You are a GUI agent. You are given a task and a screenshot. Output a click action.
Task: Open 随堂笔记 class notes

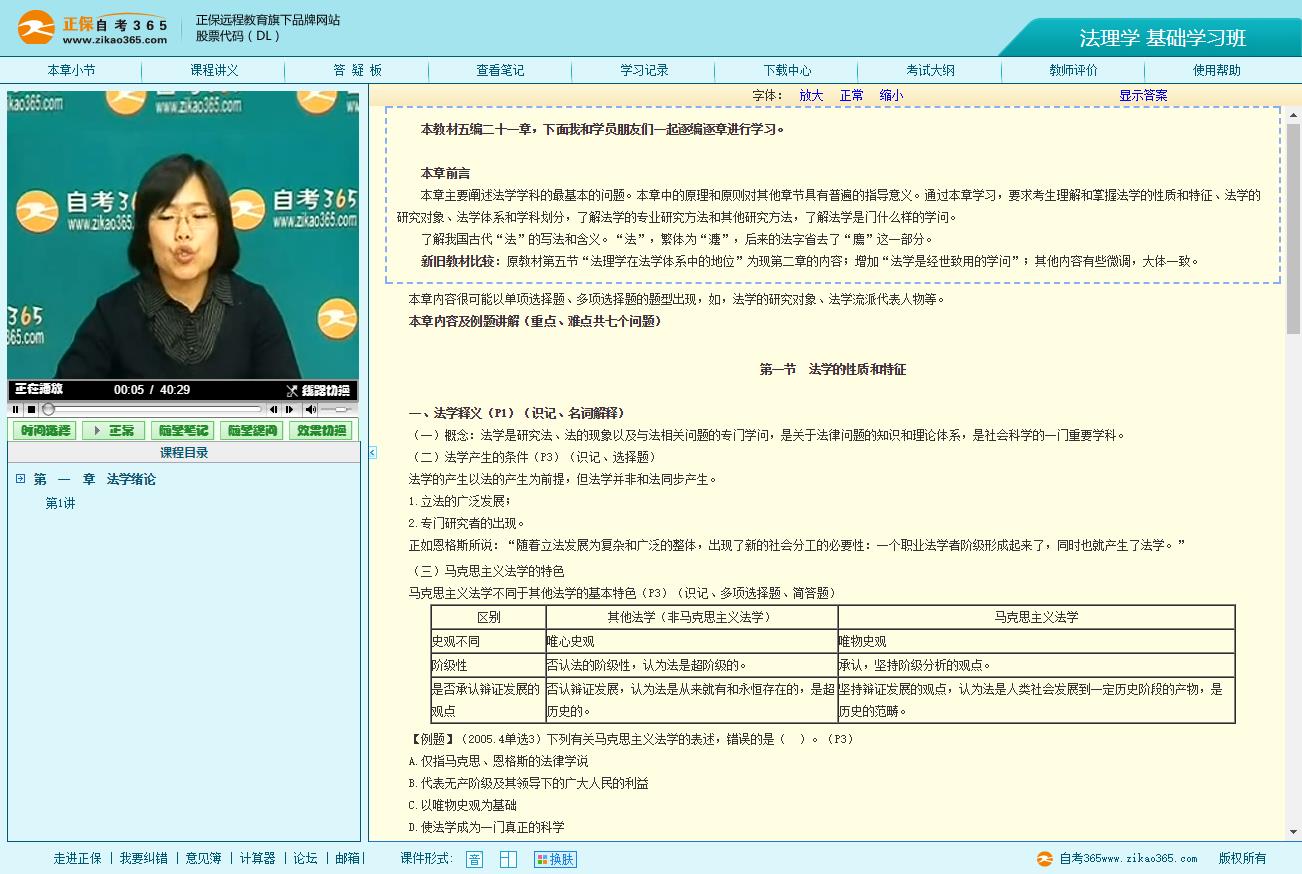182,431
